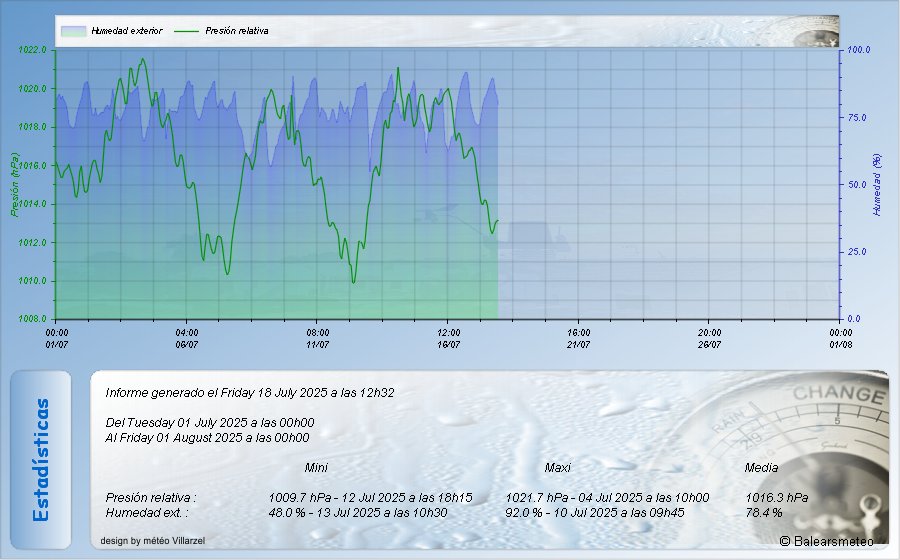Viewport: 900px width, 560px height.
Task: Click the 1012.0 pressure axis value
Action: tap(32, 242)
